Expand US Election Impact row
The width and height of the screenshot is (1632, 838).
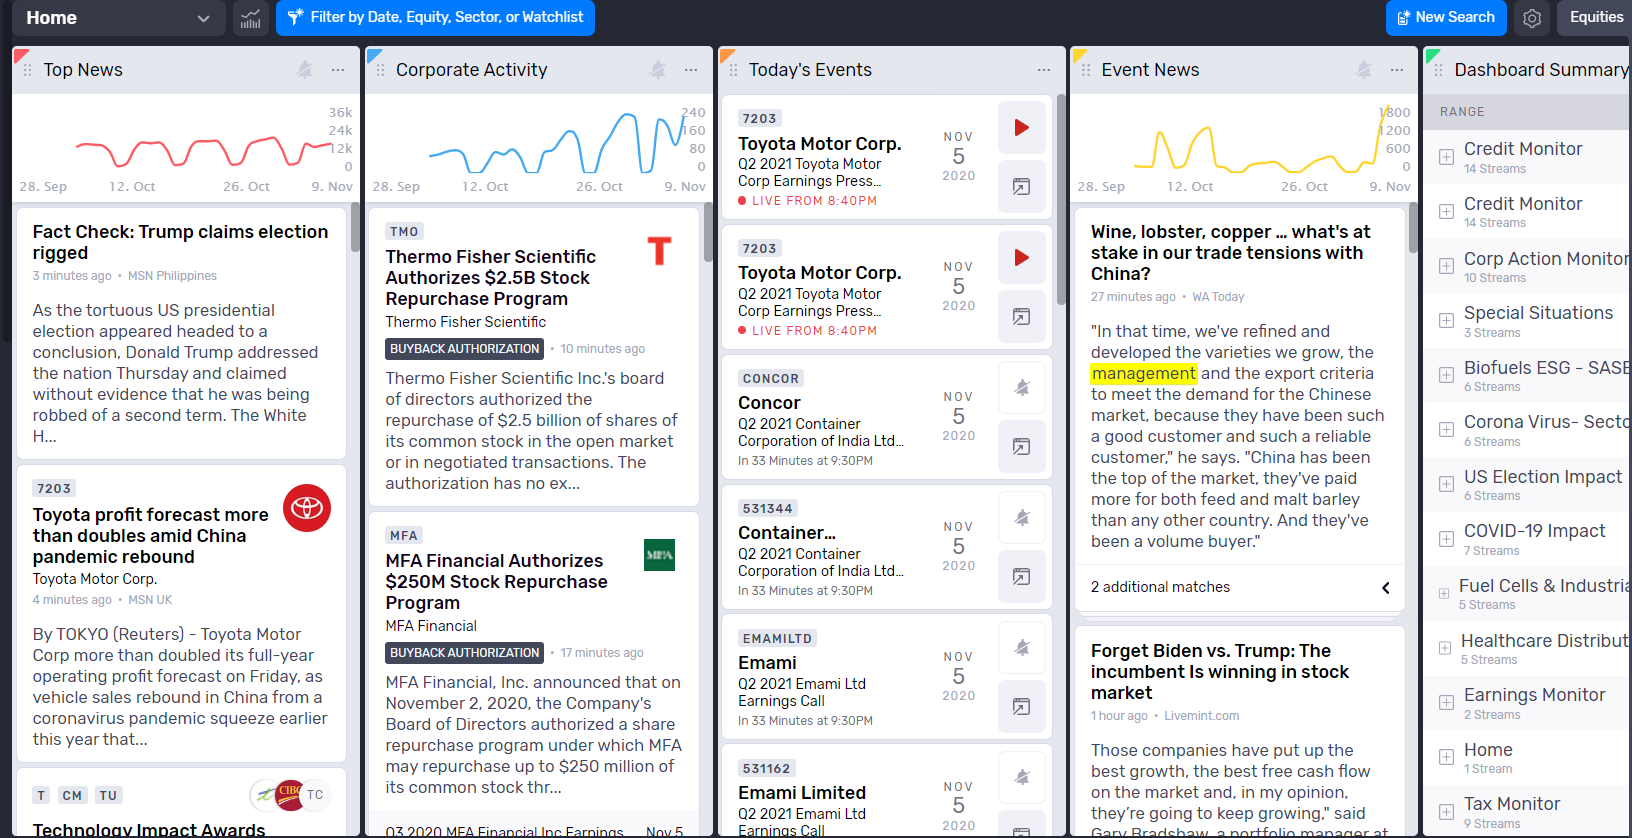click(x=1446, y=484)
